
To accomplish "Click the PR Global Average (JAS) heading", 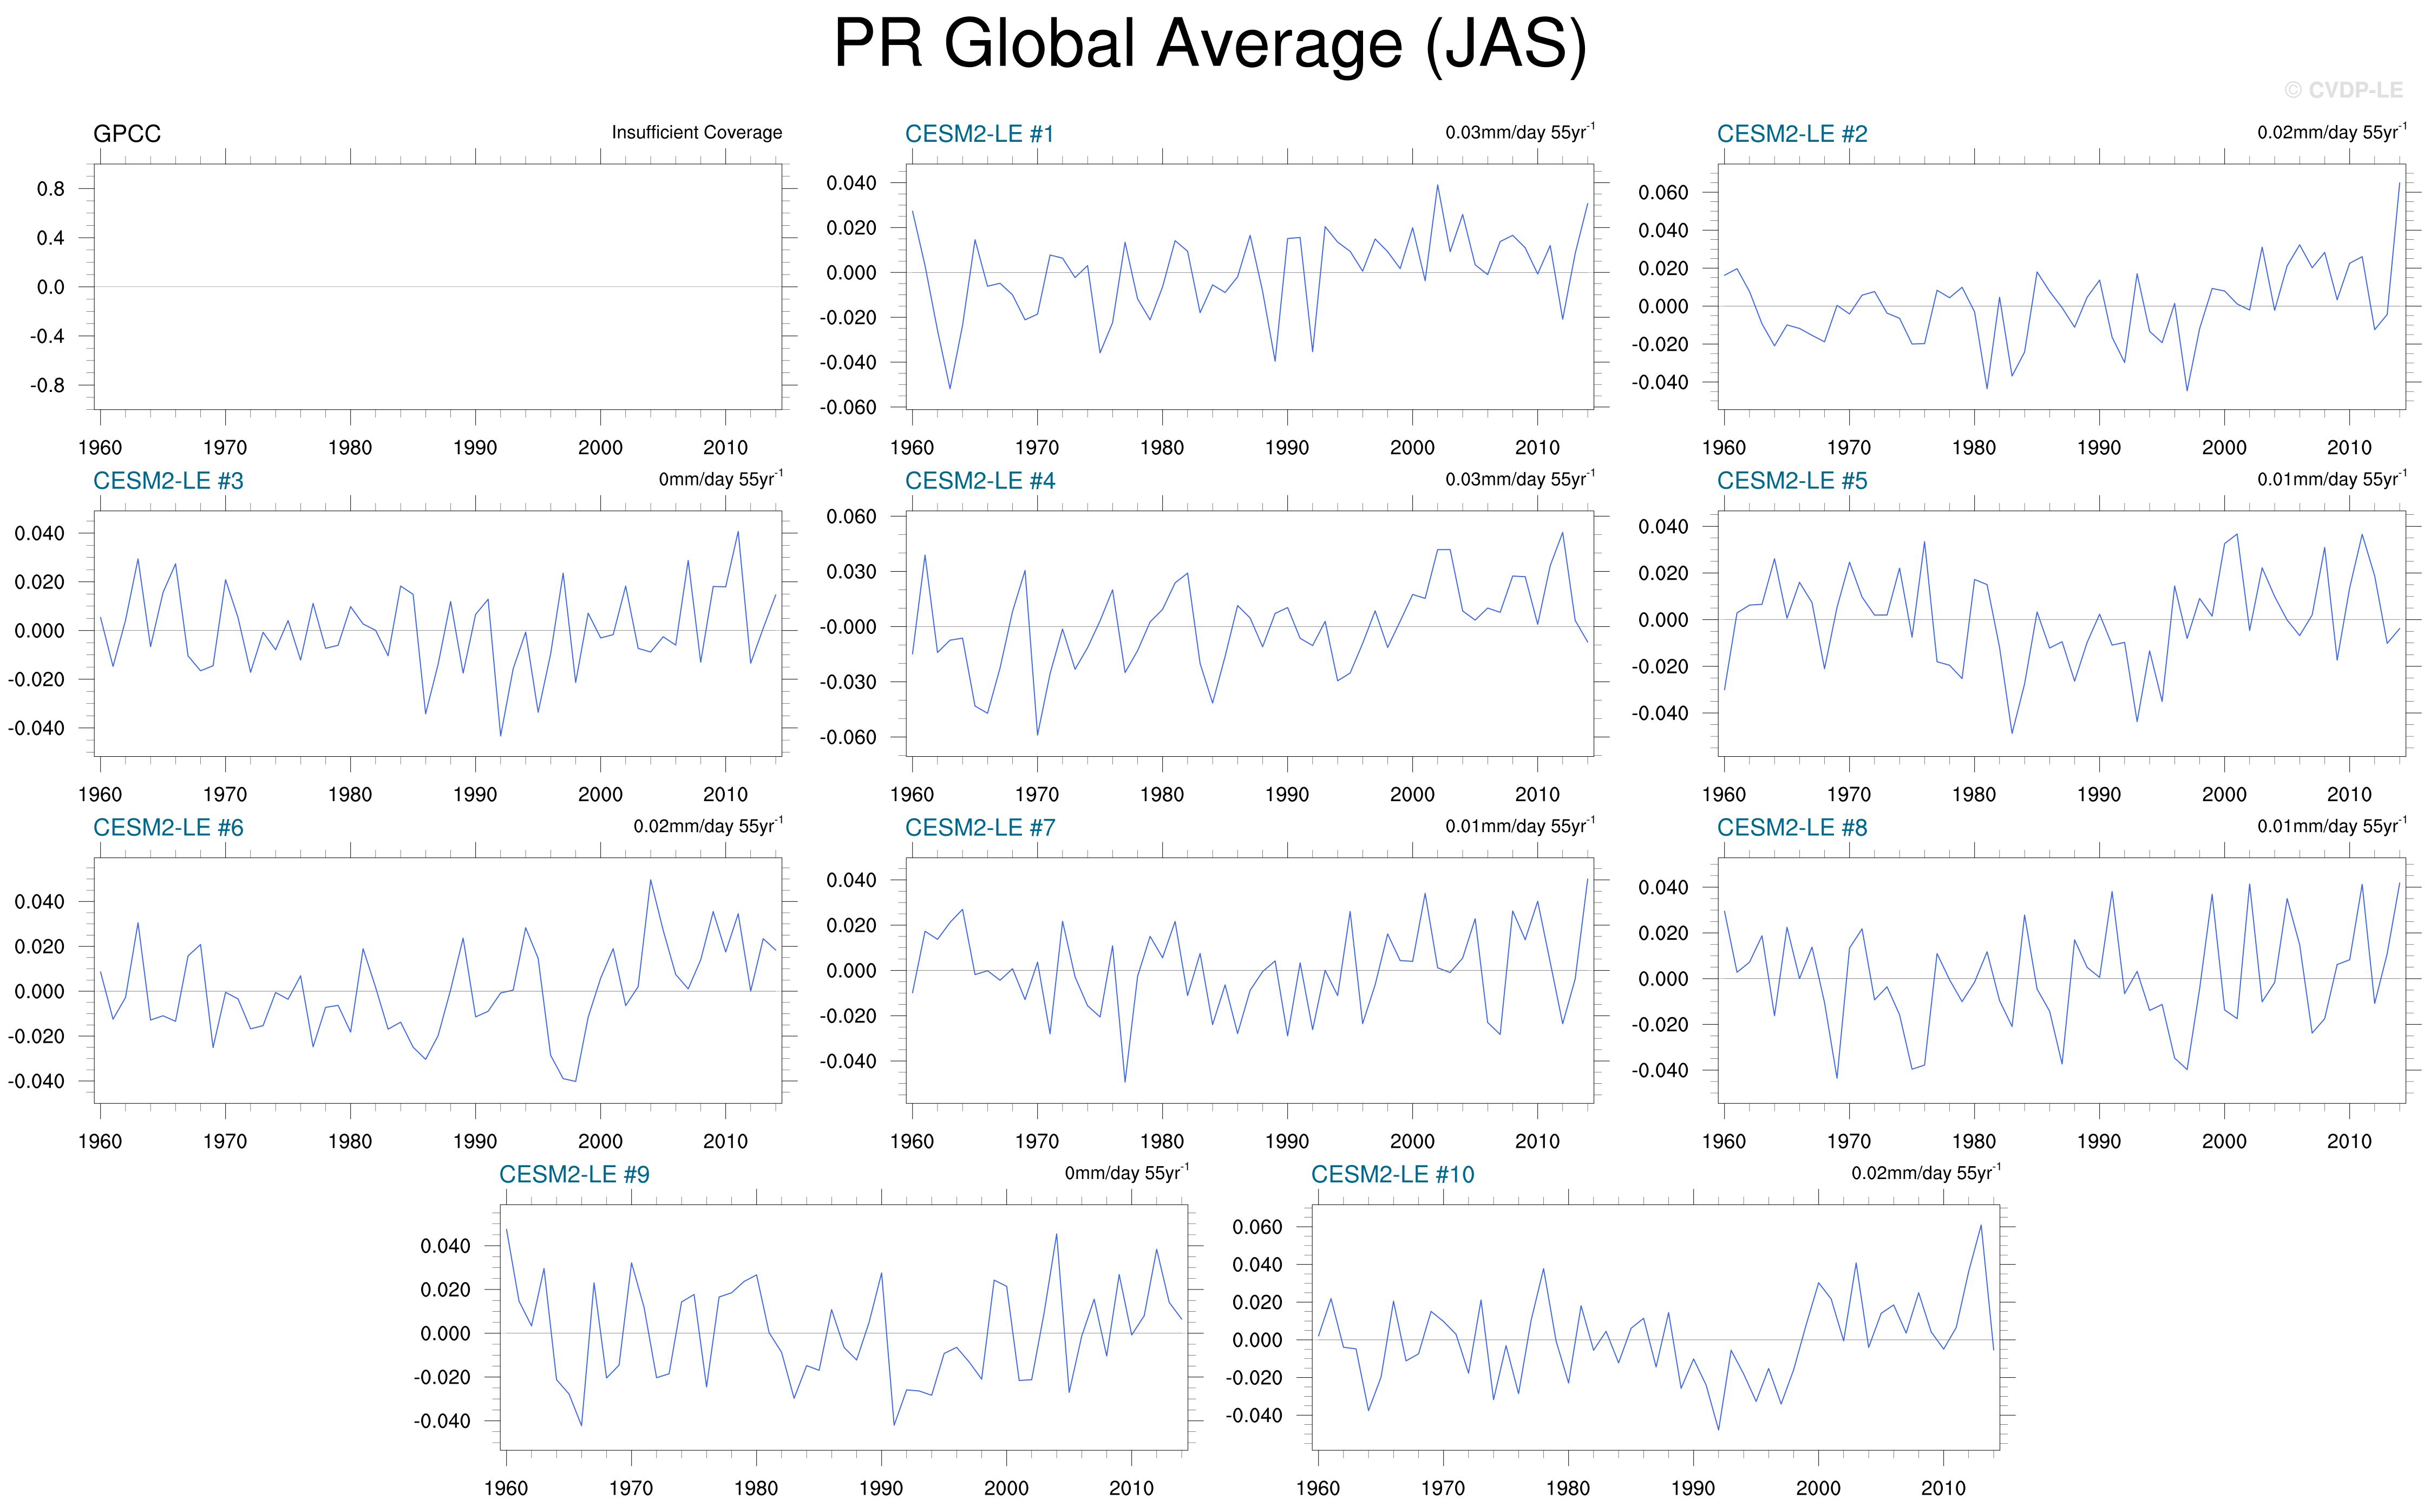I will [1210, 45].
